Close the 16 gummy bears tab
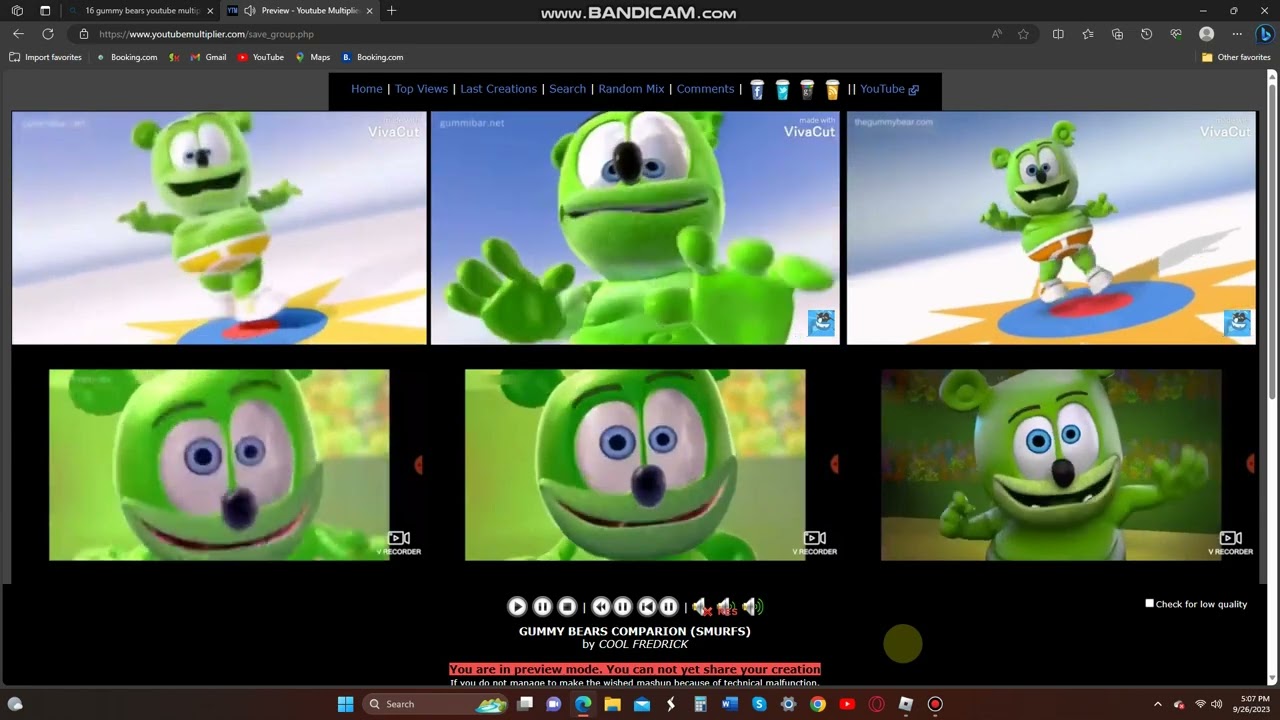 tap(210, 11)
